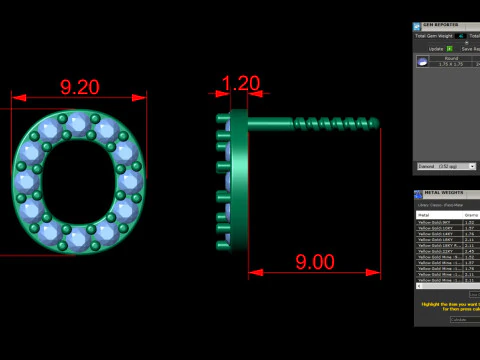Click the Metal Weights panel icon
Viewport: 480px width, 360px height.
pos(418,195)
